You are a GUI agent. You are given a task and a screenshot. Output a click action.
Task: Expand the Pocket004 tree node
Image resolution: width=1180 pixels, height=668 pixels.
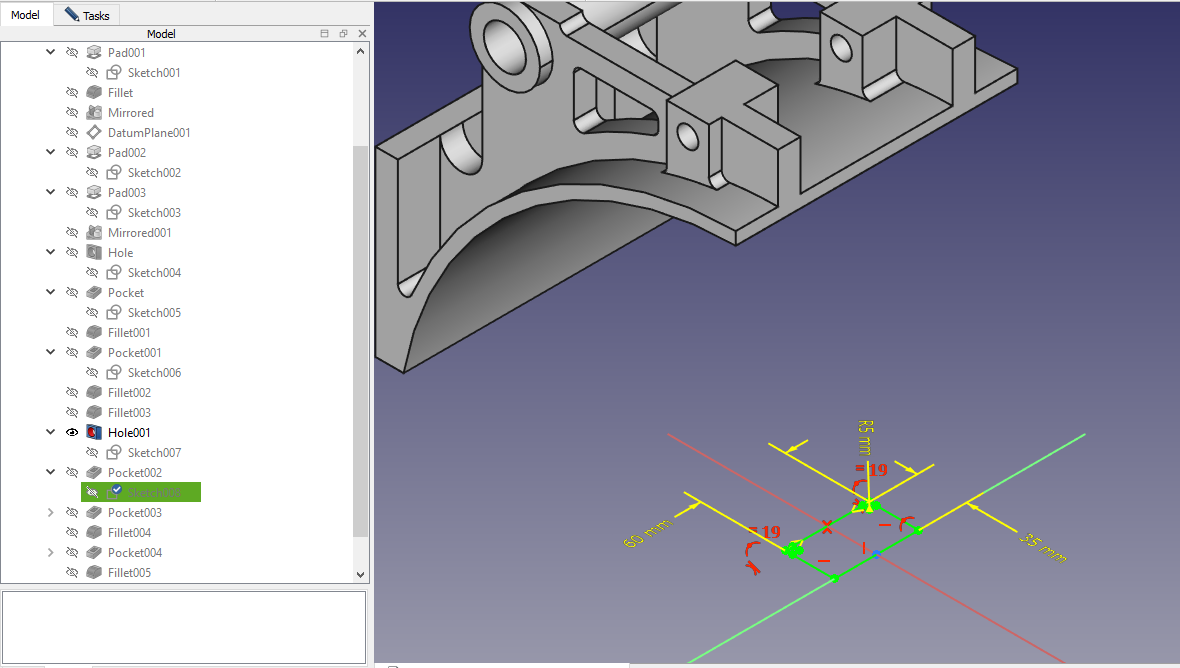pyautogui.click(x=51, y=553)
